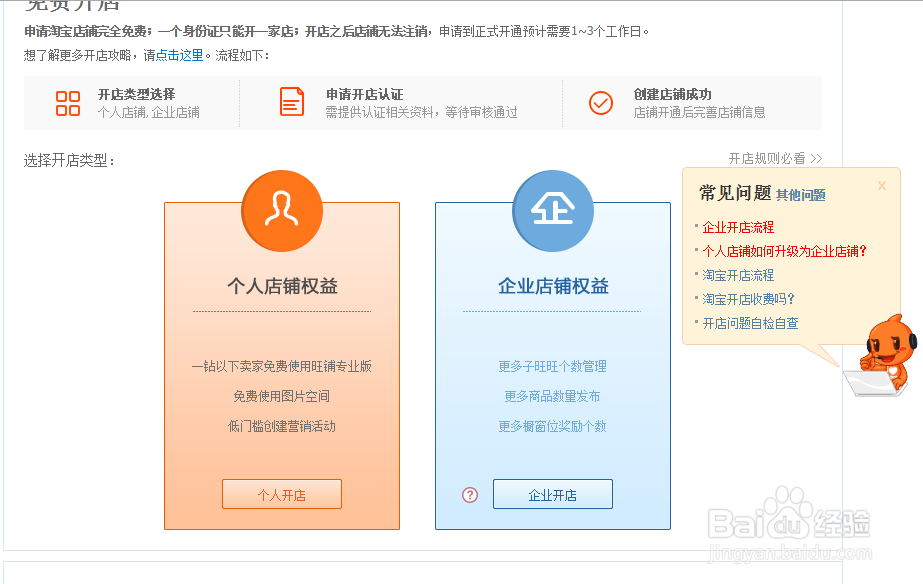Click the 常见问题 title in the popup
Viewport: 923px width, 584px height.
(x=735, y=193)
